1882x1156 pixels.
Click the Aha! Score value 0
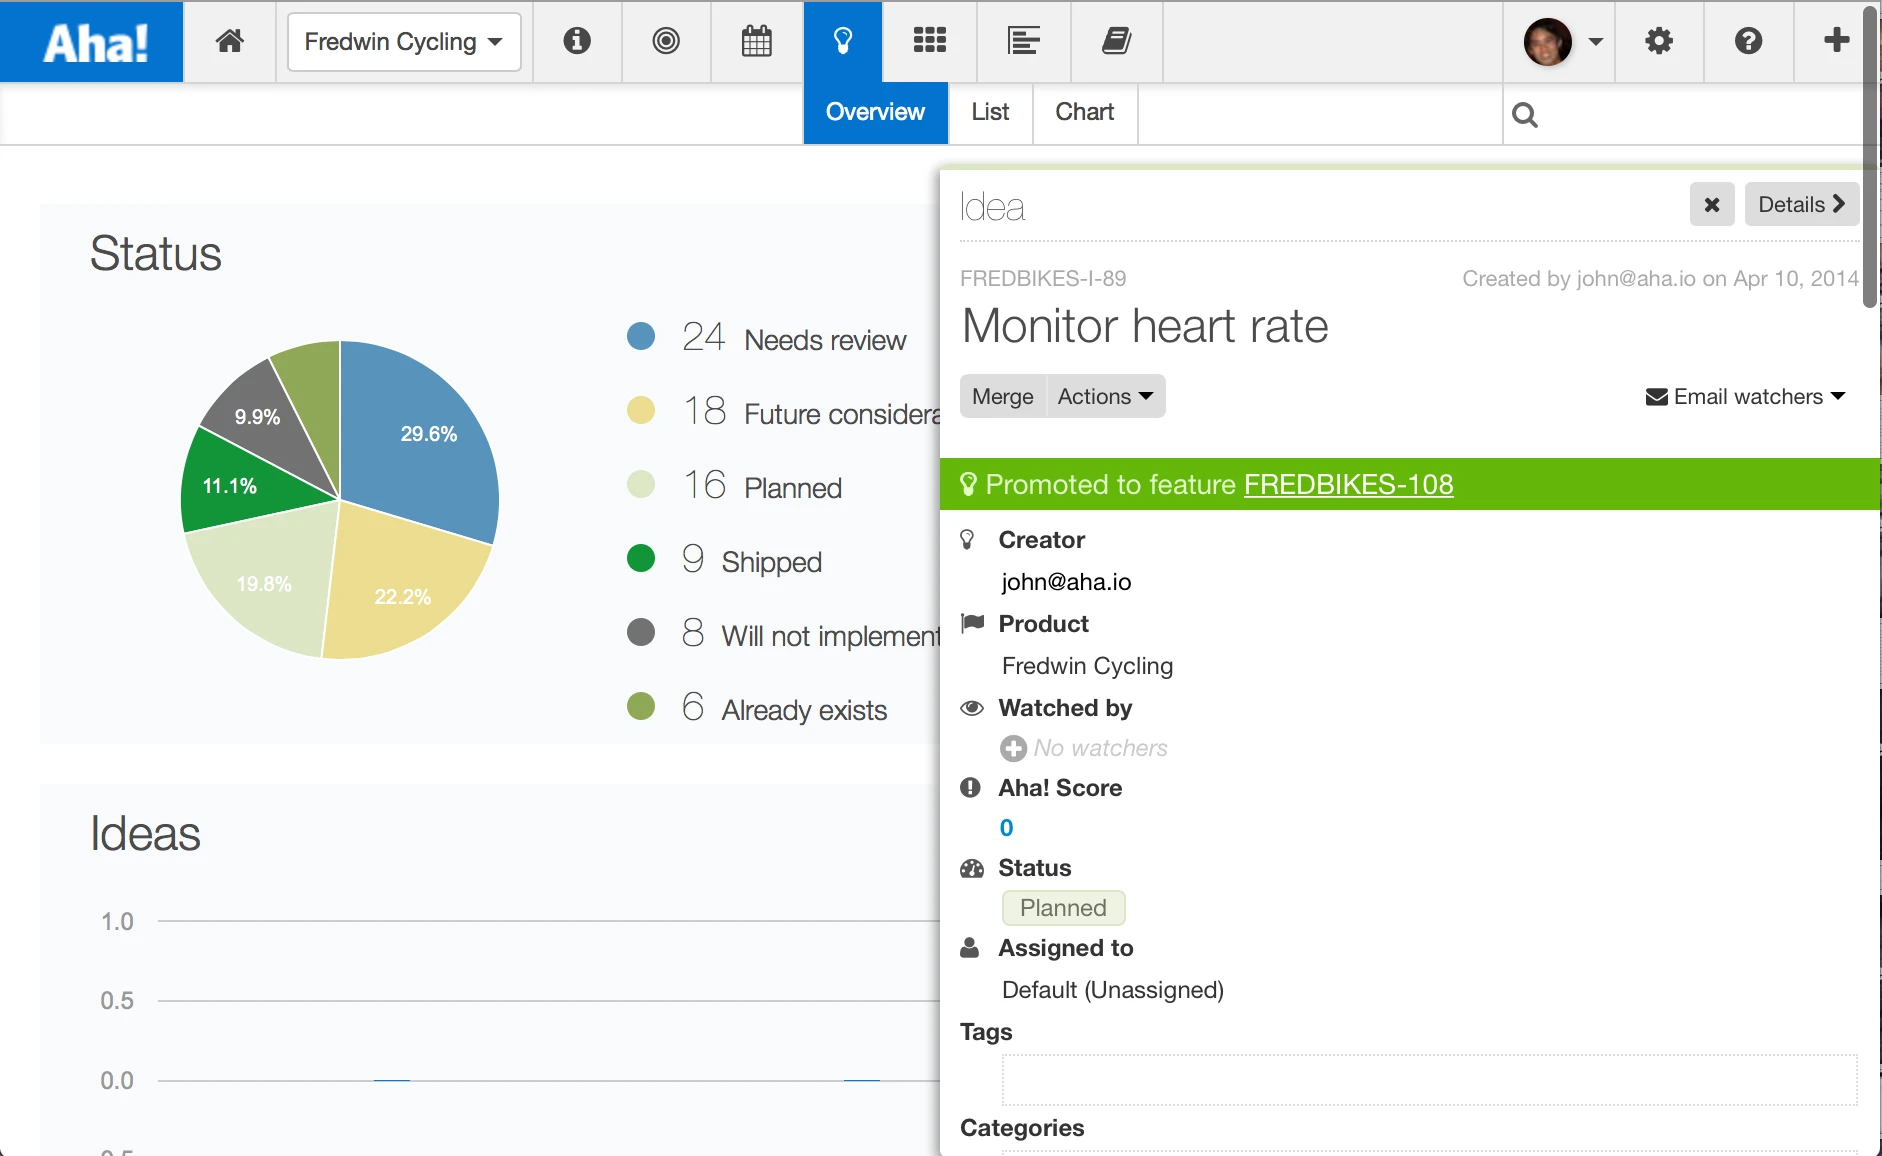click(1006, 828)
